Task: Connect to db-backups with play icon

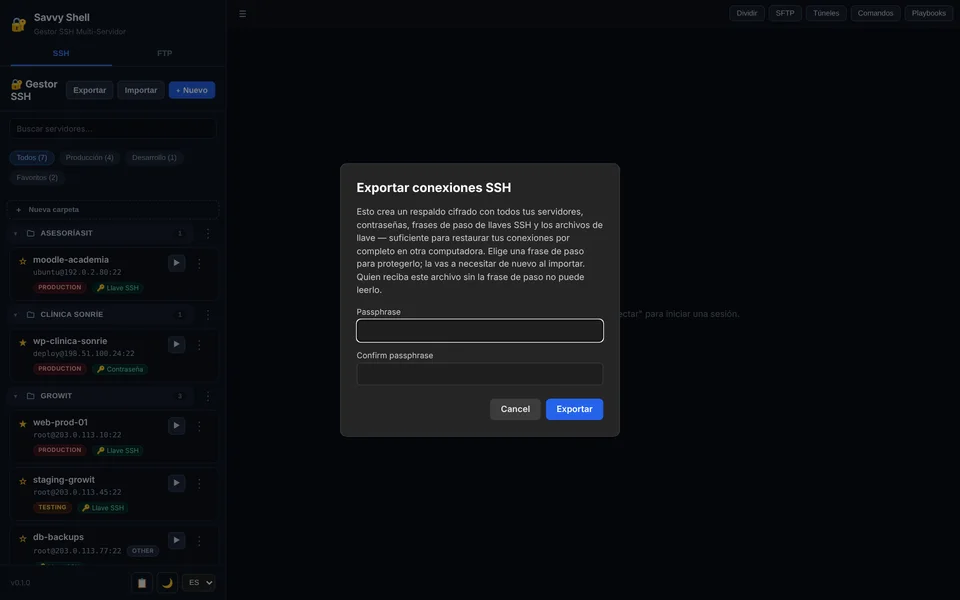Action: pos(176,540)
